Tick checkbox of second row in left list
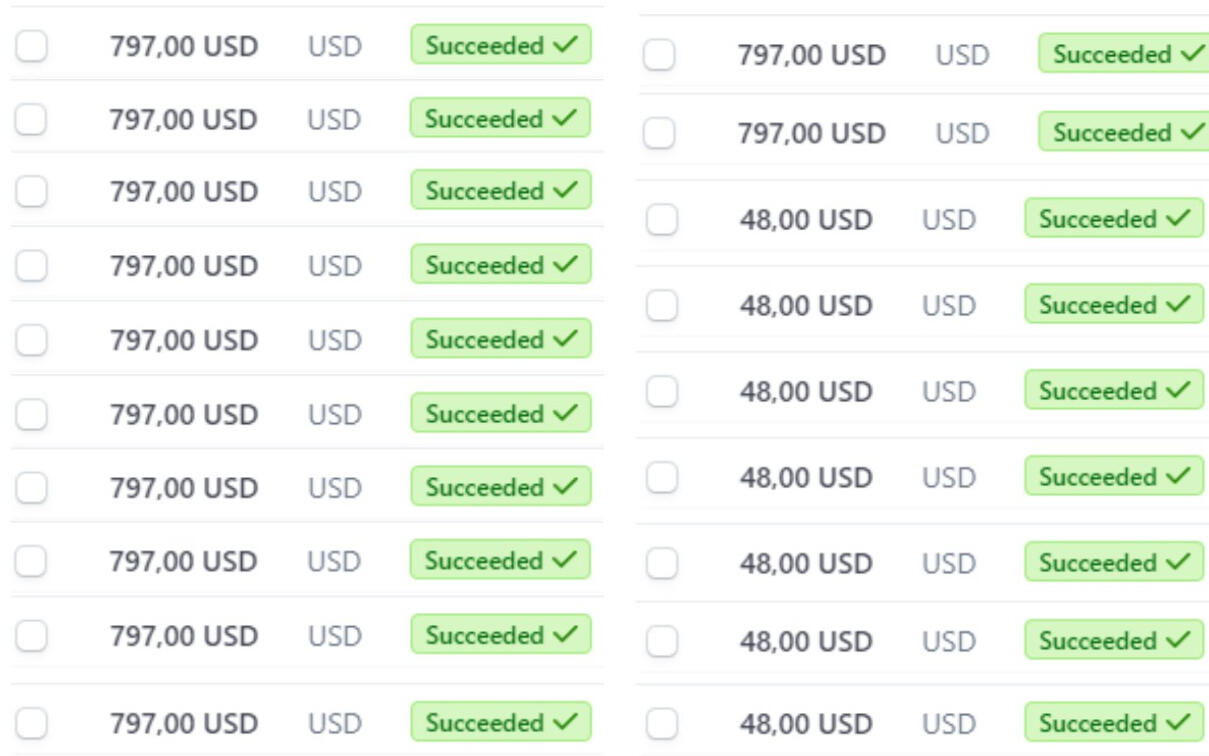This screenshot has width=1209, height=756. pyautogui.click(x=32, y=120)
